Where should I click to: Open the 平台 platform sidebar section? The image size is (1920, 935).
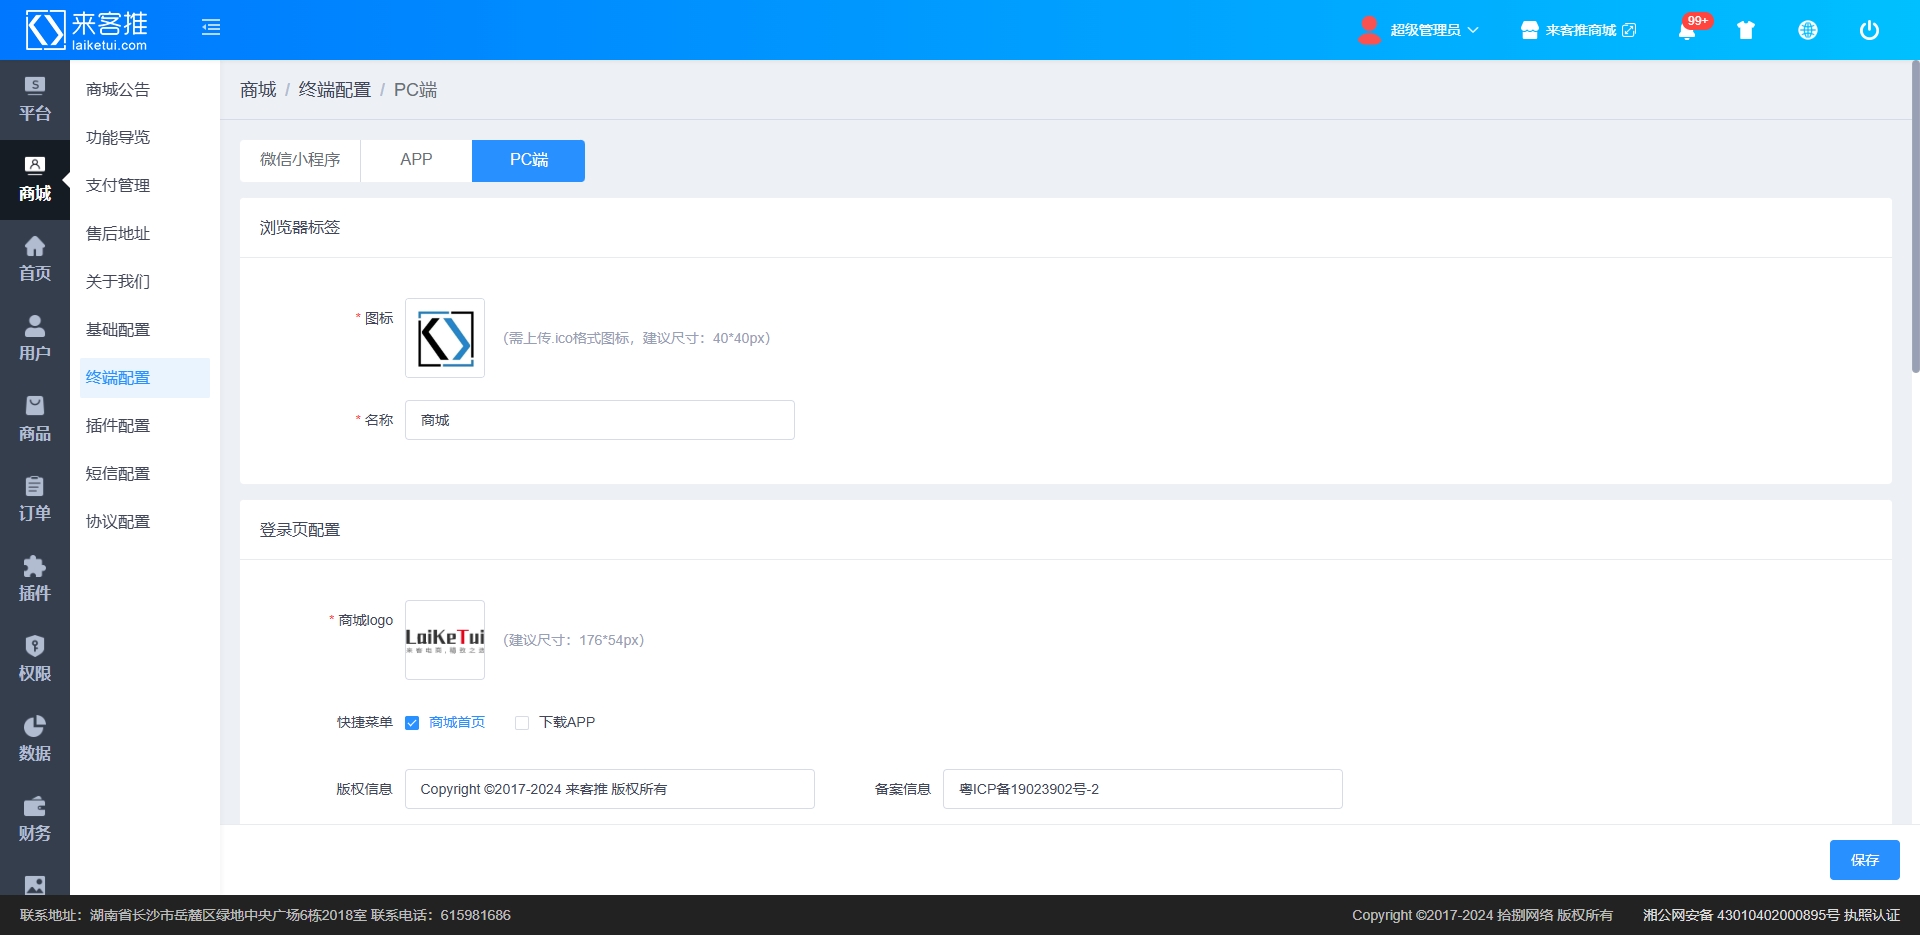coord(35,99)
